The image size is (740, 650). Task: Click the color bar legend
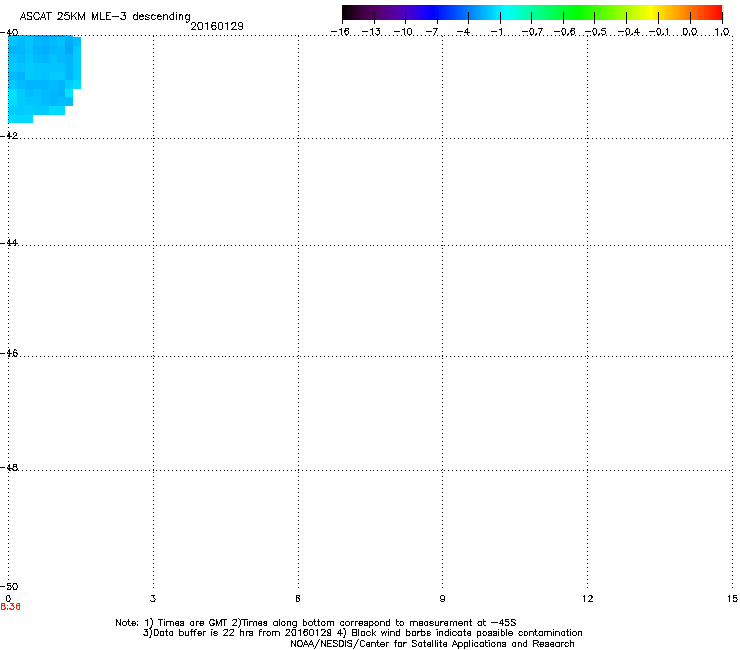click(532, 13)
